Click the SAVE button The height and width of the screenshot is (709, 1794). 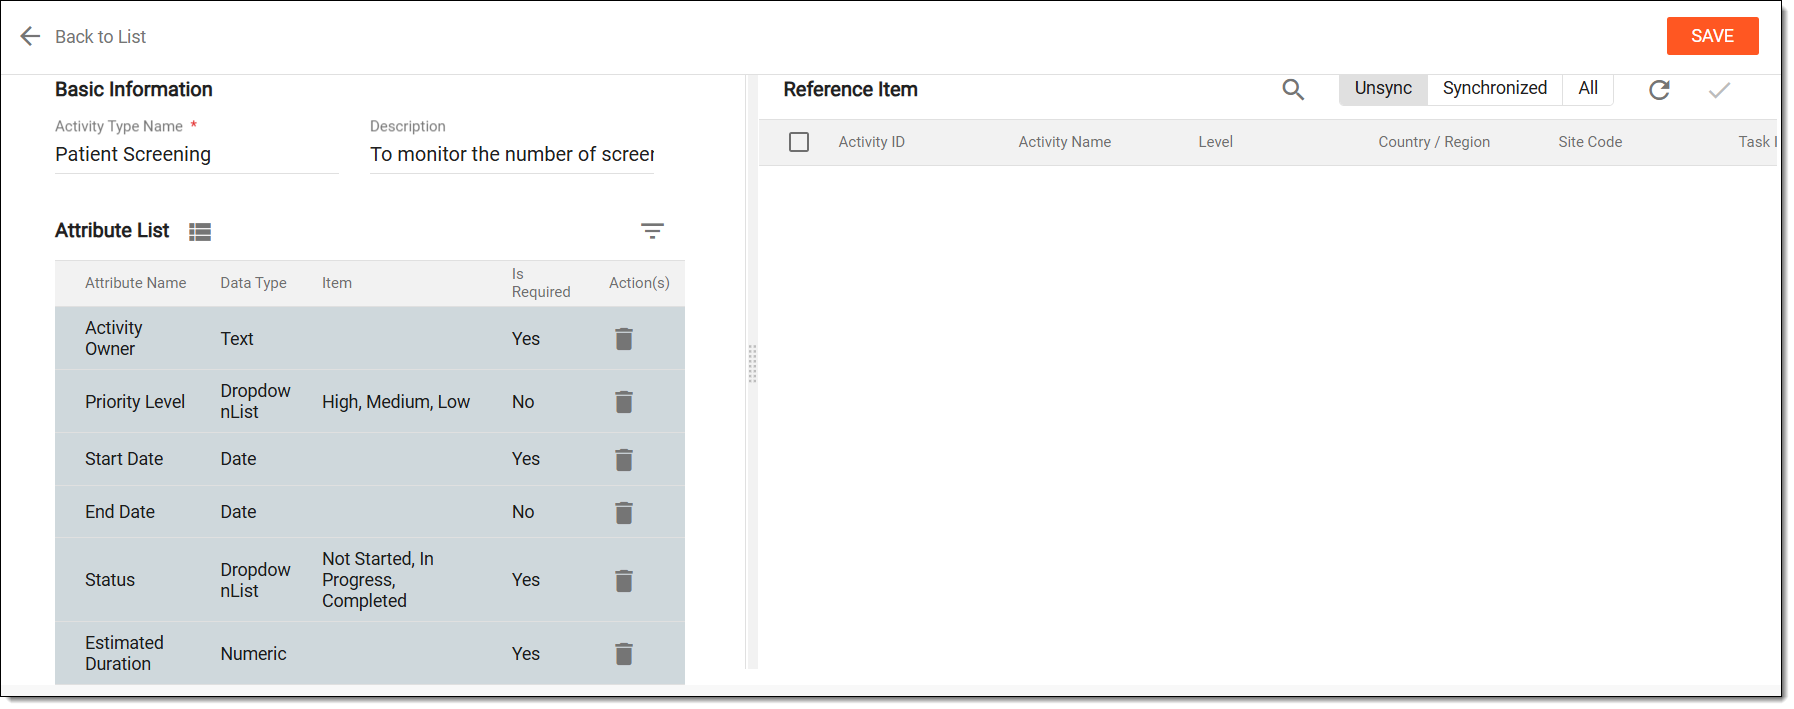tap(1712, 36)
